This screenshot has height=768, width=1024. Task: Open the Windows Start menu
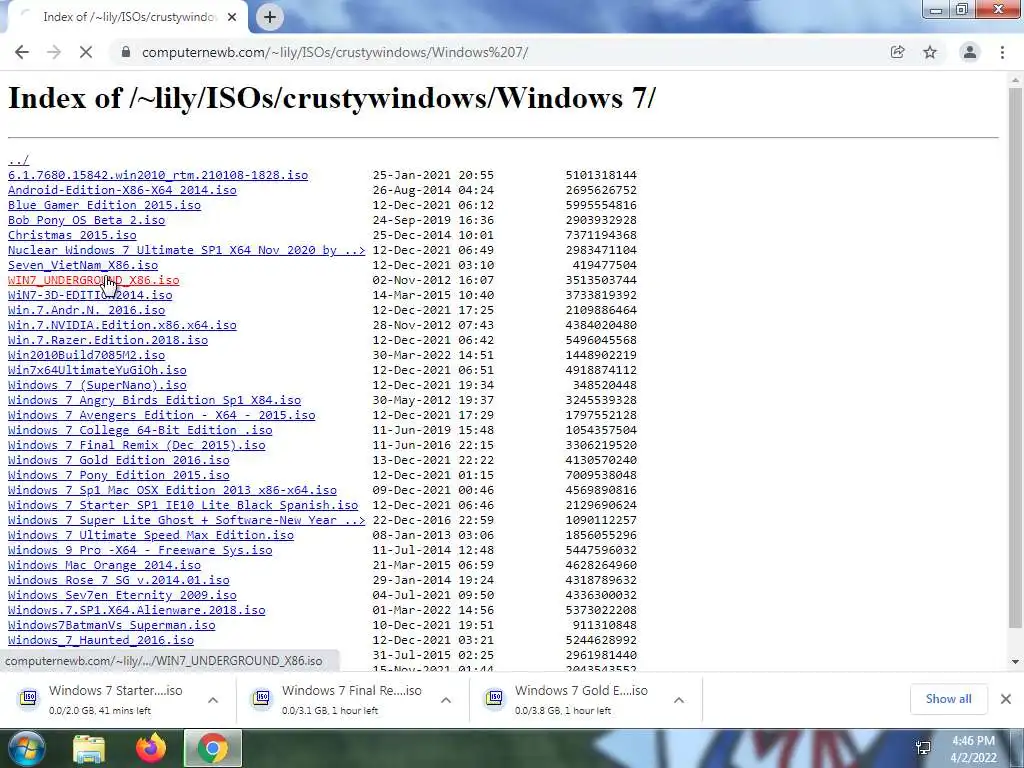tap(27, 748)
